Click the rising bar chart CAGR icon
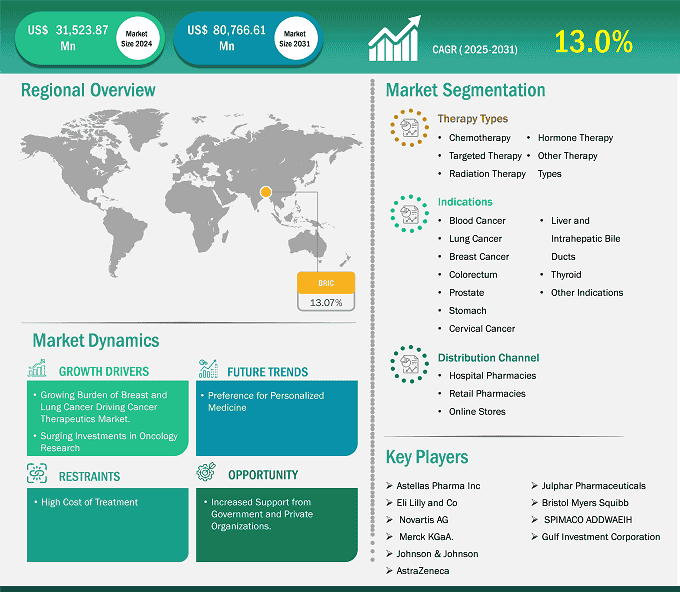Image resolution: width=680 pixels, height=592 pixels. pos(394,39)
